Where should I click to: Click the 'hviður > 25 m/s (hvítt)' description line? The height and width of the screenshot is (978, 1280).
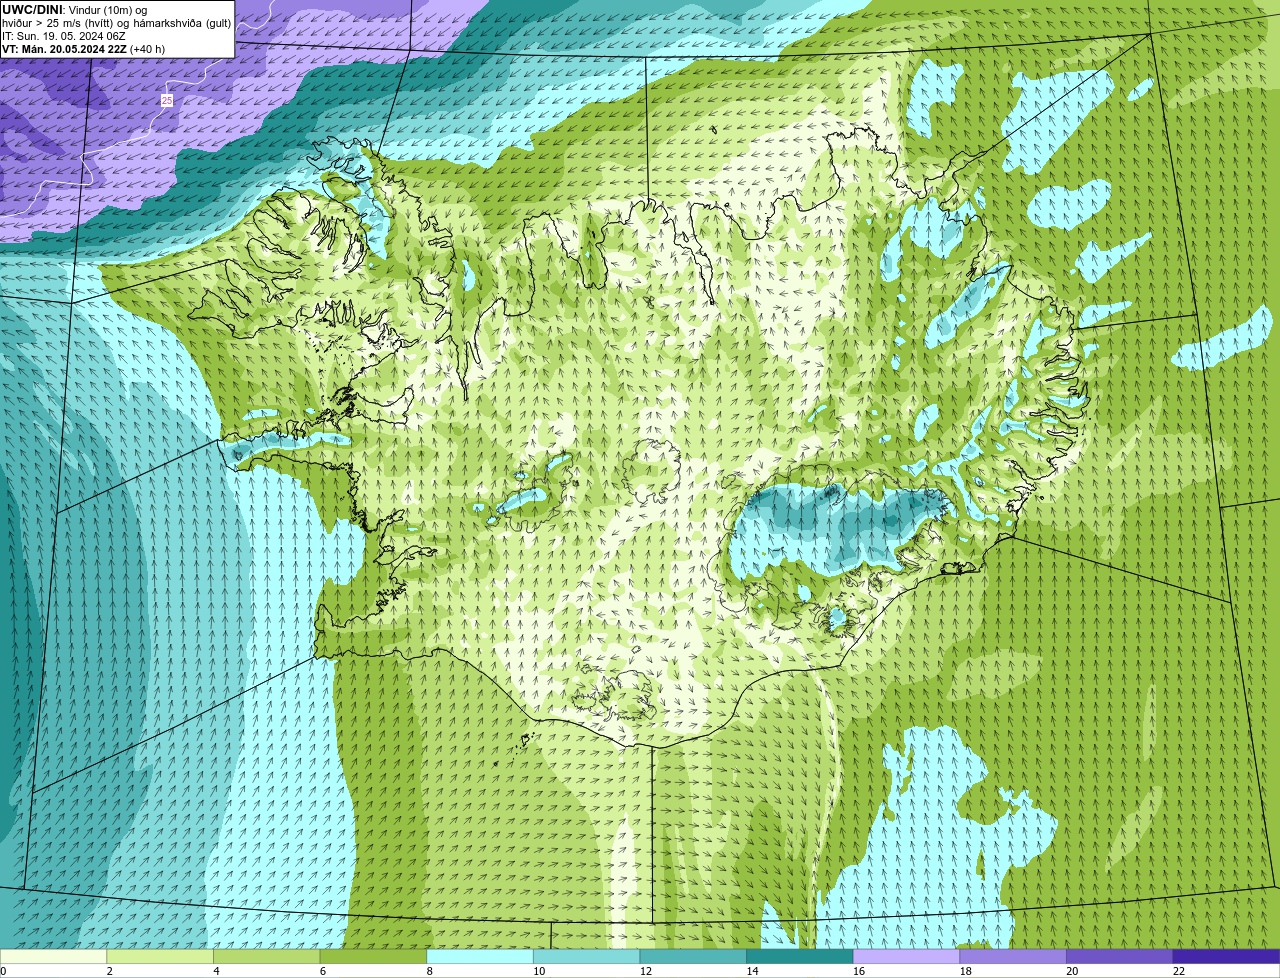(116, 22)
